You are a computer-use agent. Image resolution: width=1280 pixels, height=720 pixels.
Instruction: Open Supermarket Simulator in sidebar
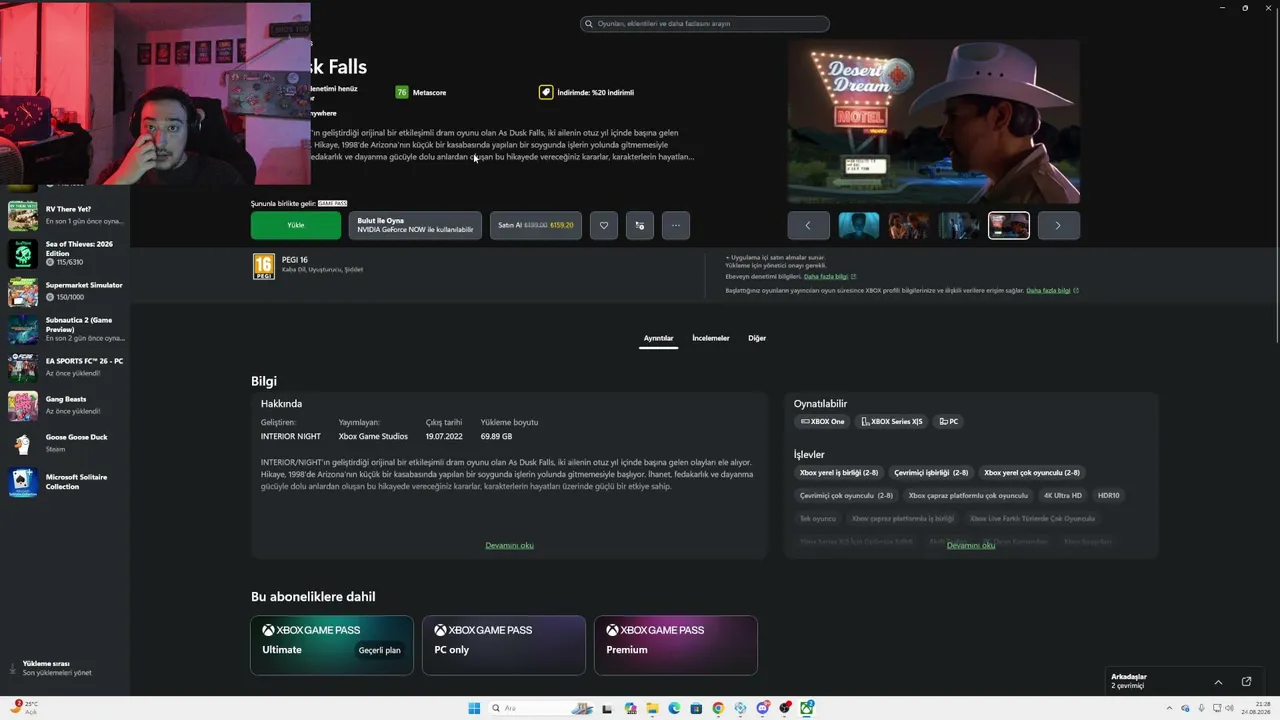click(66, 291)
